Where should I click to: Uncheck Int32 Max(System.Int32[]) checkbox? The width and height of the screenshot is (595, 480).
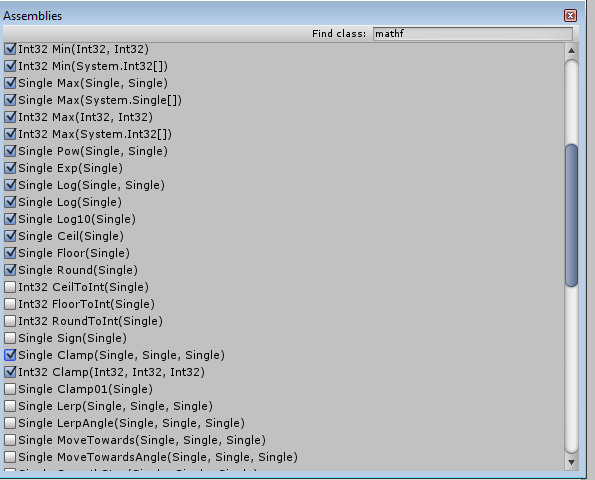click(10, 134)
